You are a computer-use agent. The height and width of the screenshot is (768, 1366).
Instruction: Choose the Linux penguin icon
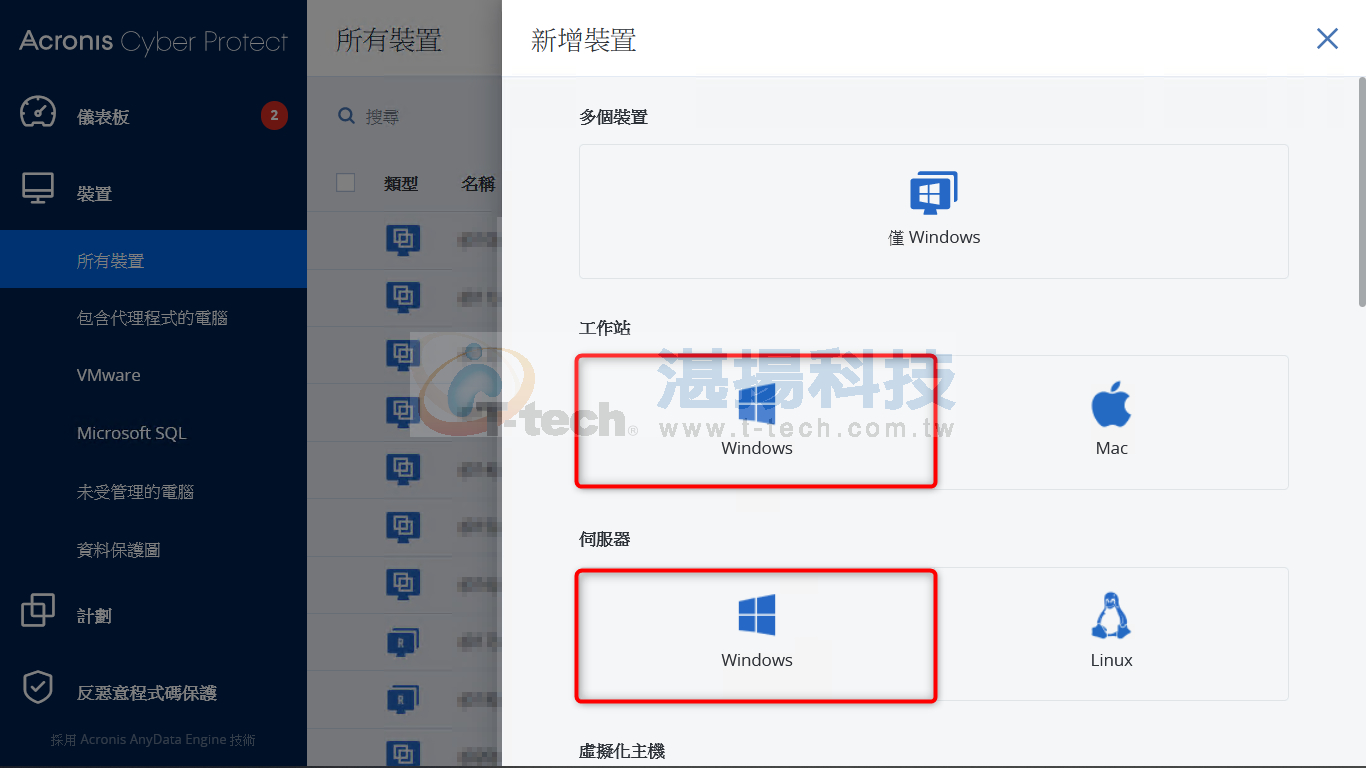[1111, 615]
